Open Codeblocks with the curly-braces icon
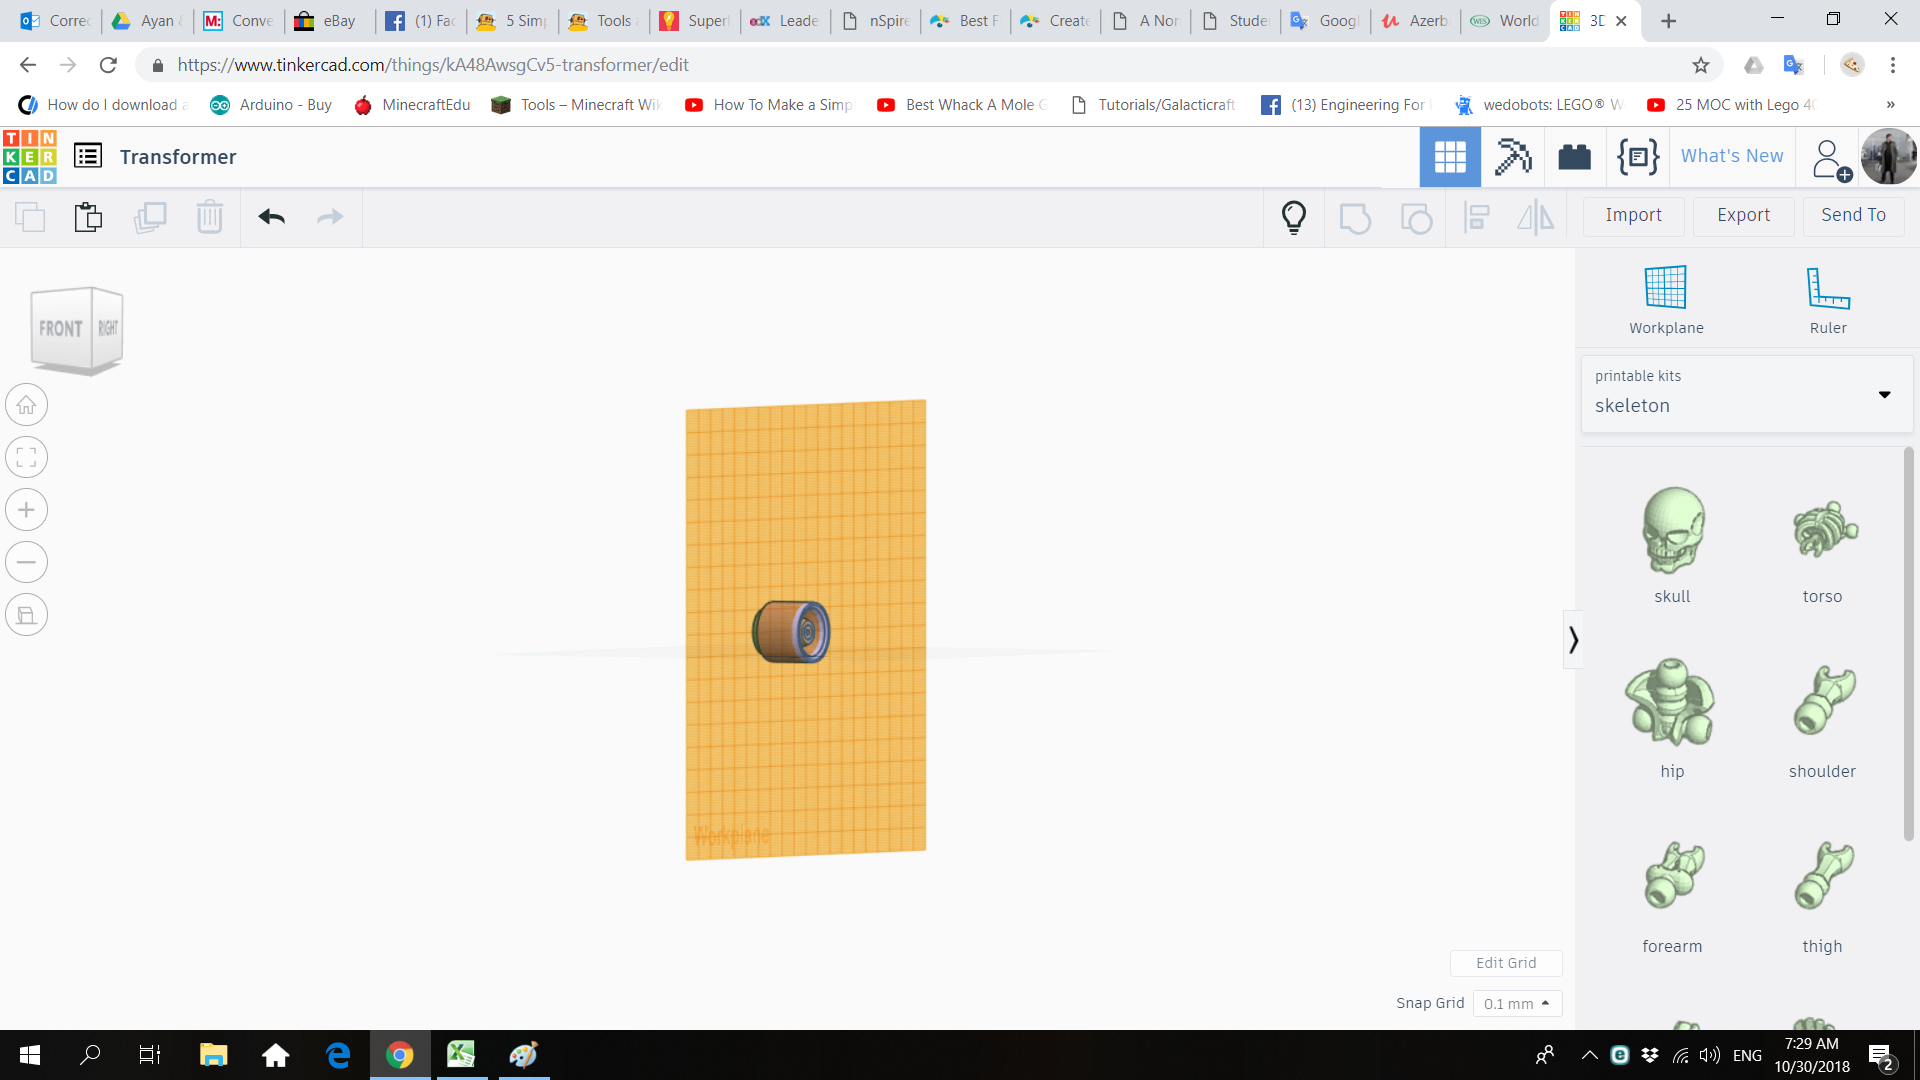1920x1080 pixels. (1637, 157)
